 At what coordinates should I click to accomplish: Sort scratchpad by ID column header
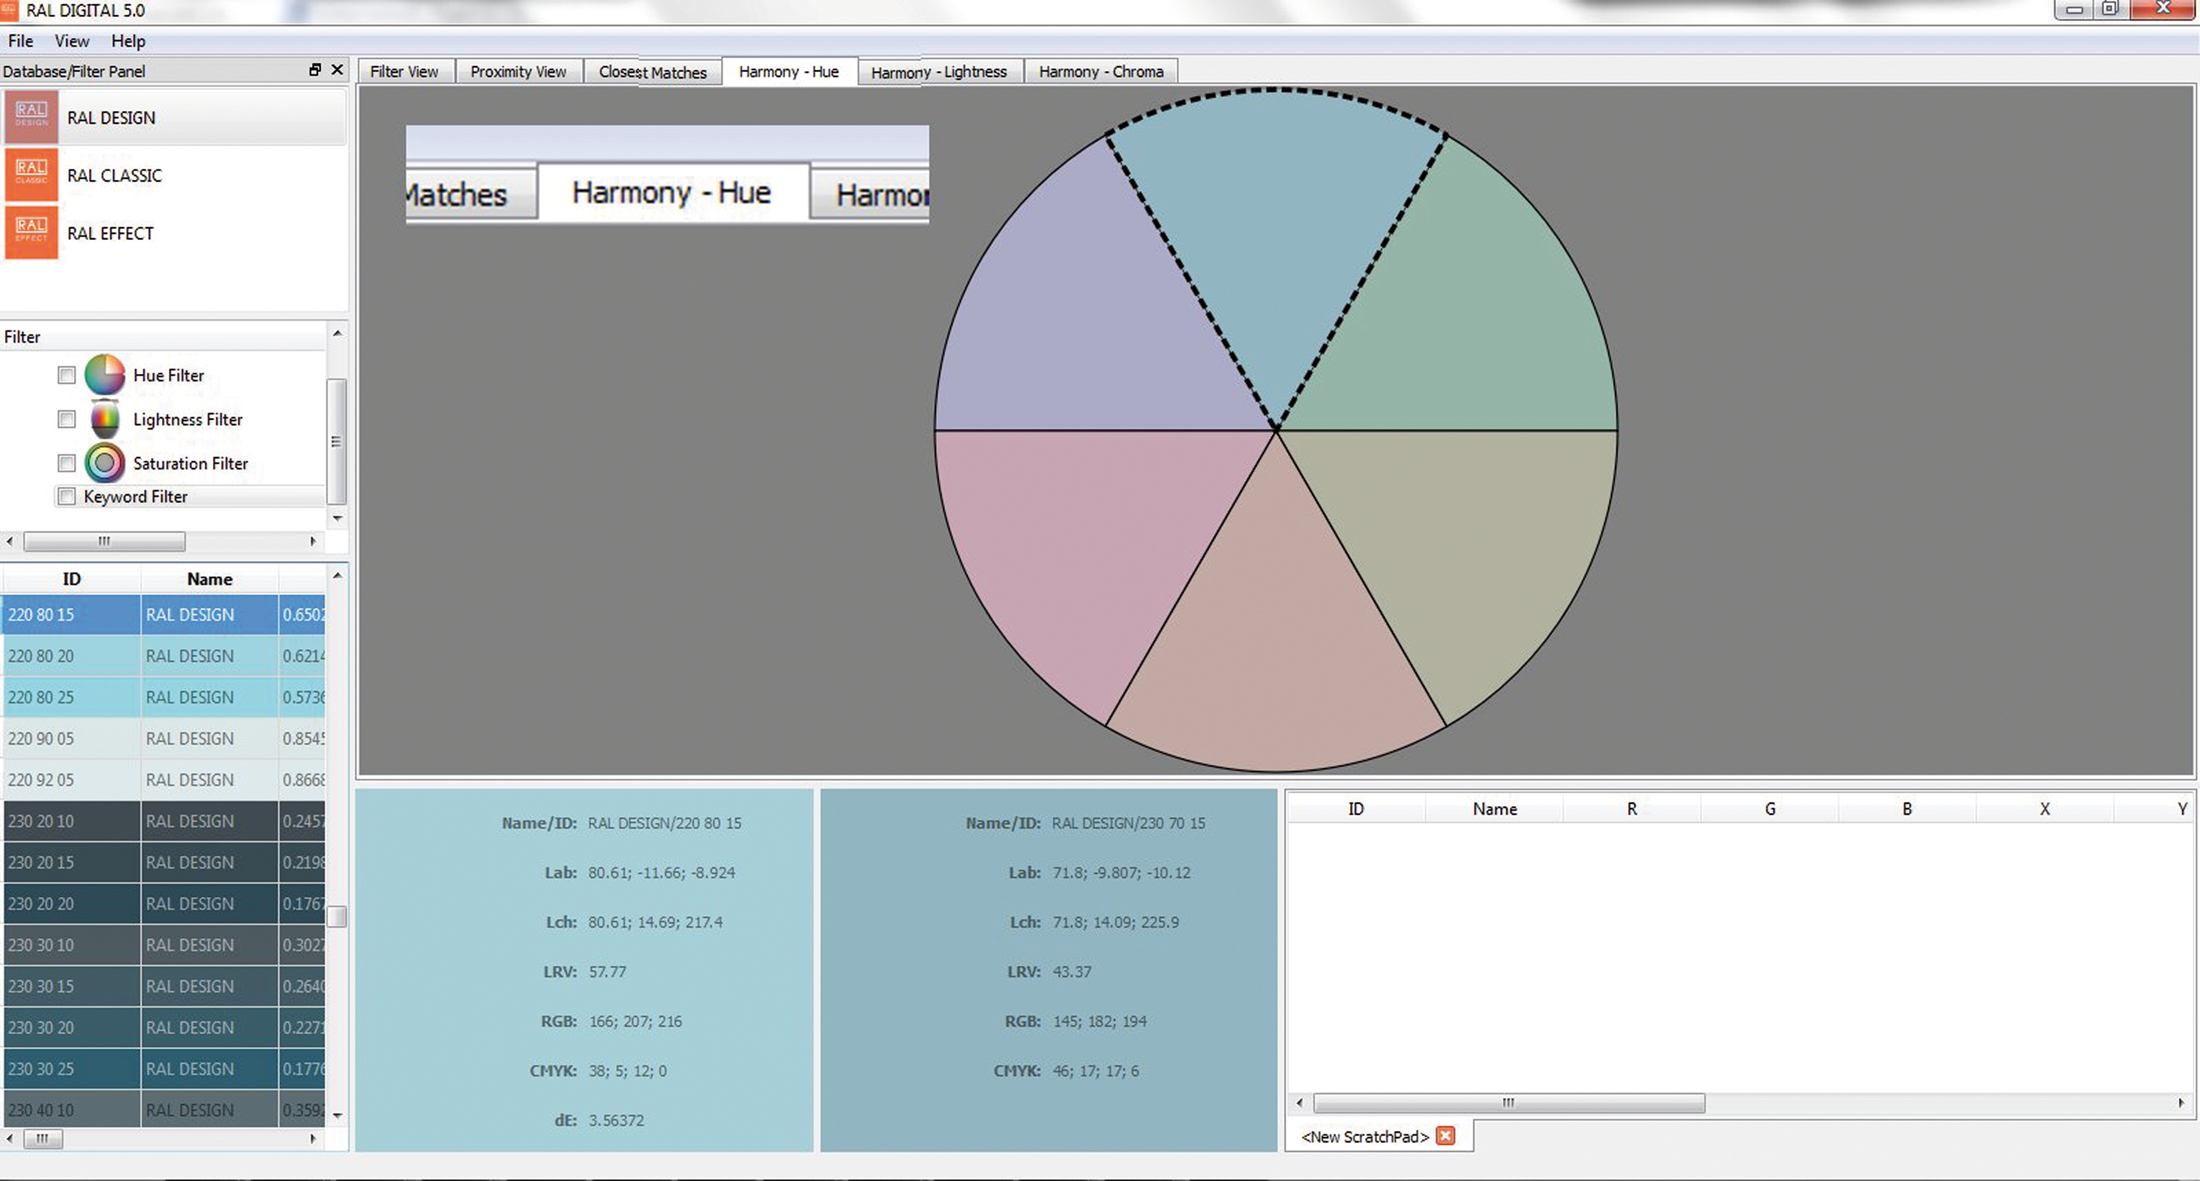point(1355,808)
